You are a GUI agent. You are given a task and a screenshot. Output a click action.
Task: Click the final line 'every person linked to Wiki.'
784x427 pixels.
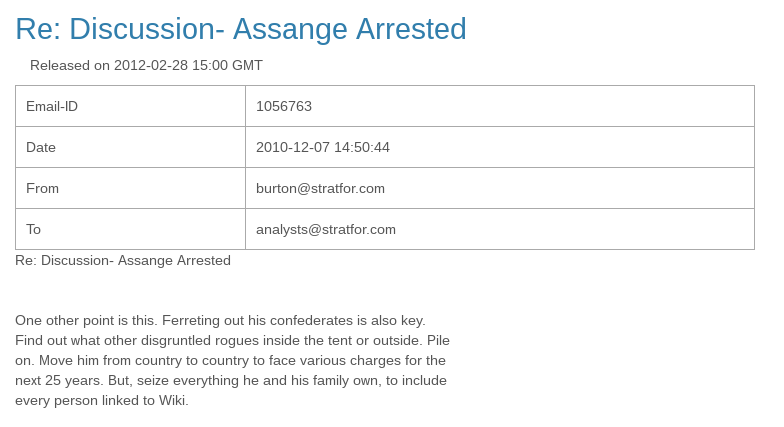pos(102,400)
